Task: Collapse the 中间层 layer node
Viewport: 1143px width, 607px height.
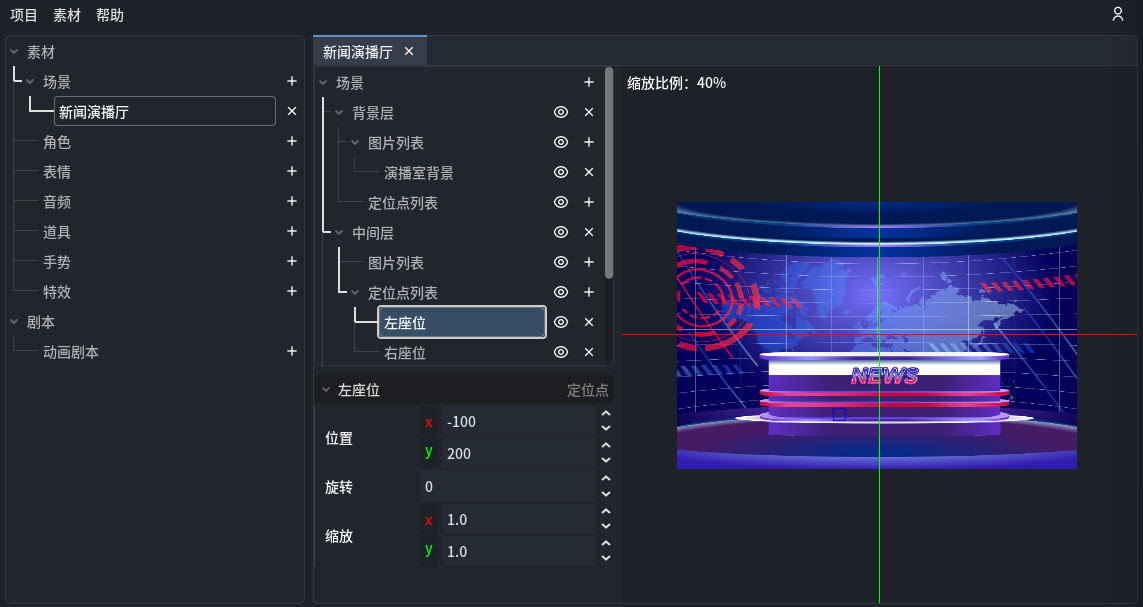Action: [x=339, y=233]
